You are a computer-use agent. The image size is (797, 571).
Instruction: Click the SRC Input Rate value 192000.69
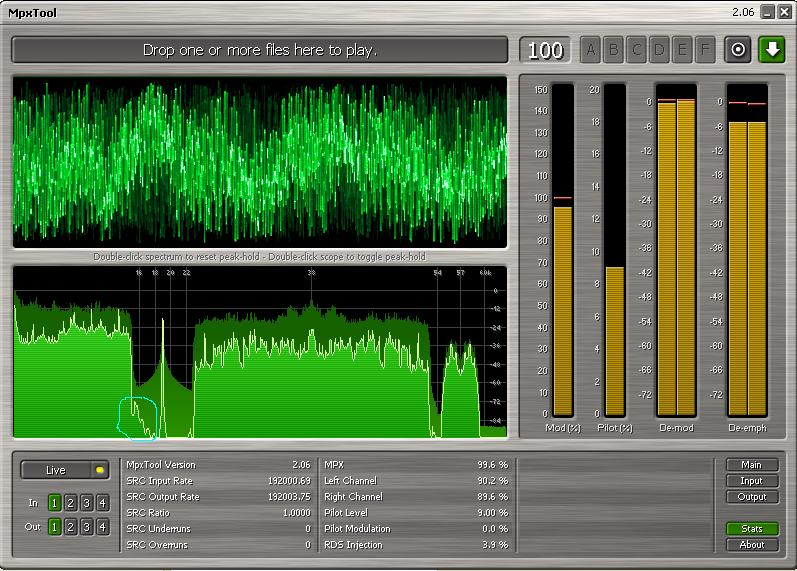click(289, 481)
